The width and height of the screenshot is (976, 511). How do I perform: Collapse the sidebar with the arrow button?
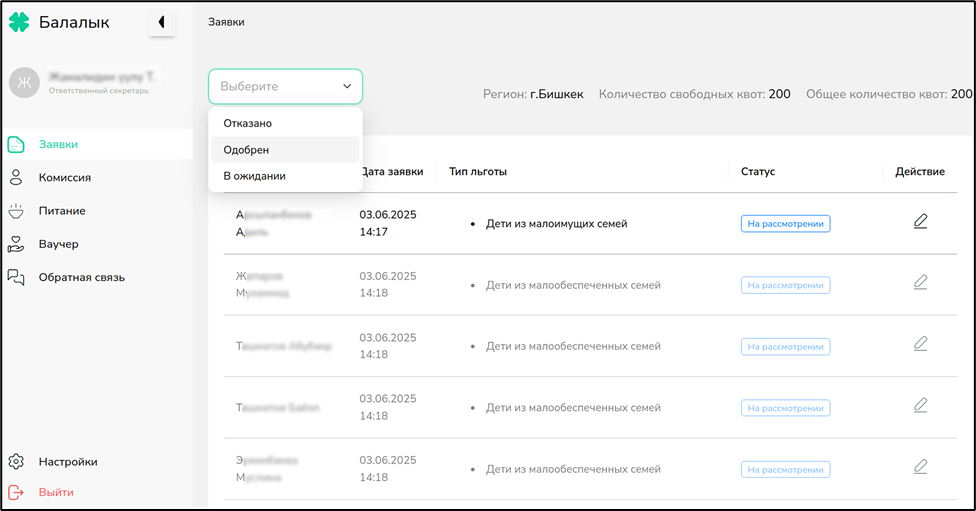tap(162, 22)
